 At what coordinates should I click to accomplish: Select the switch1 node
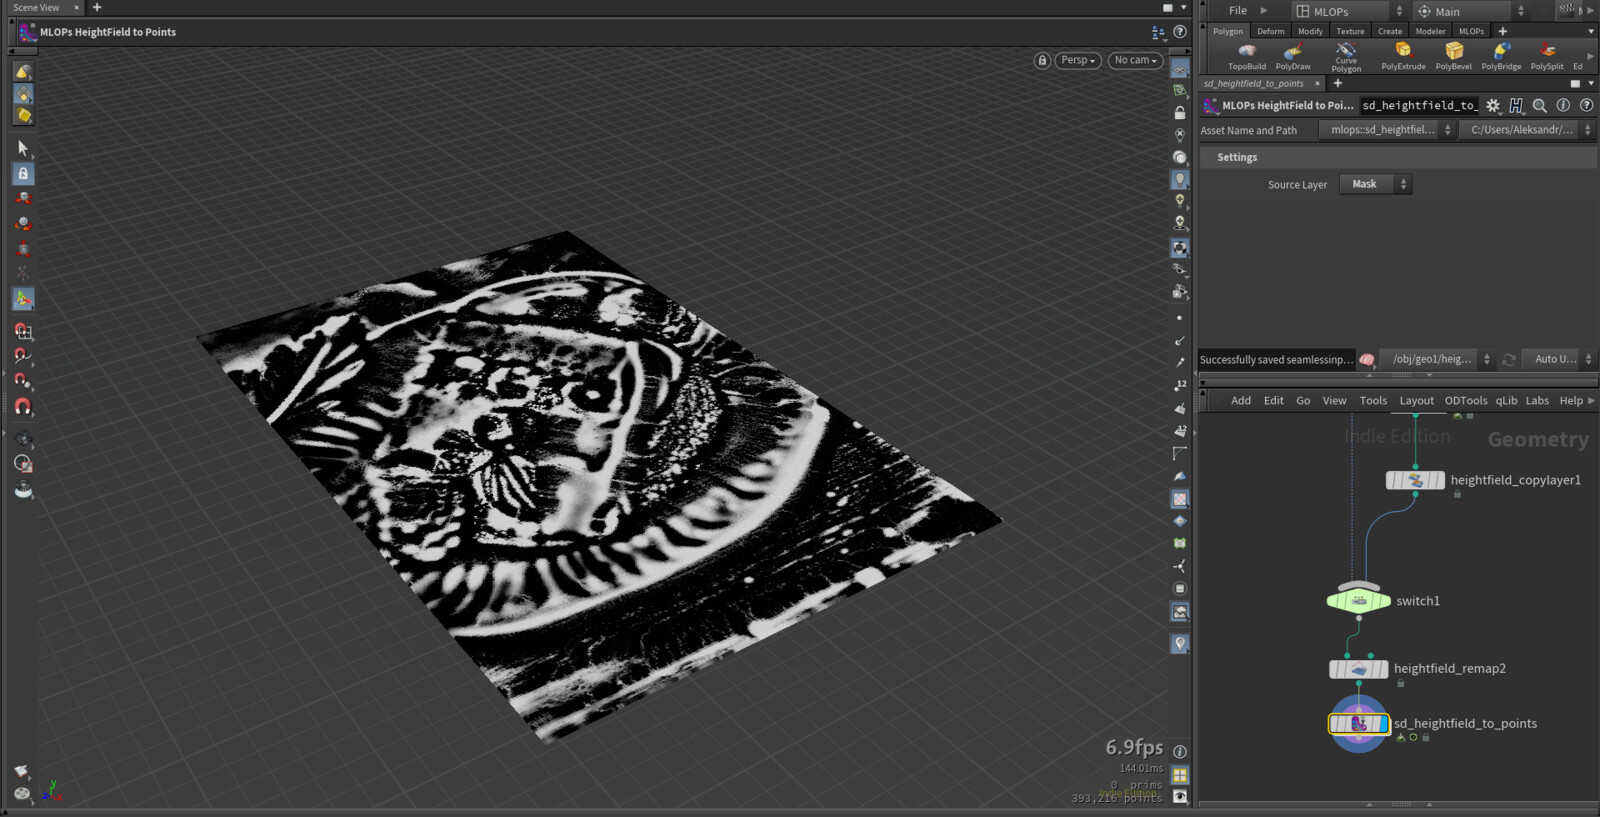pos(1358,600)
